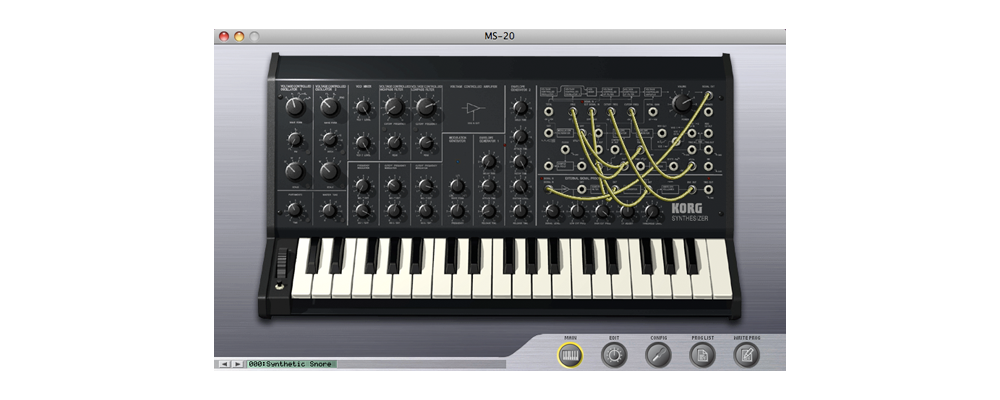Open the PROG LIST page icon
1000x400 pixels.
click(x=702, y=355)
